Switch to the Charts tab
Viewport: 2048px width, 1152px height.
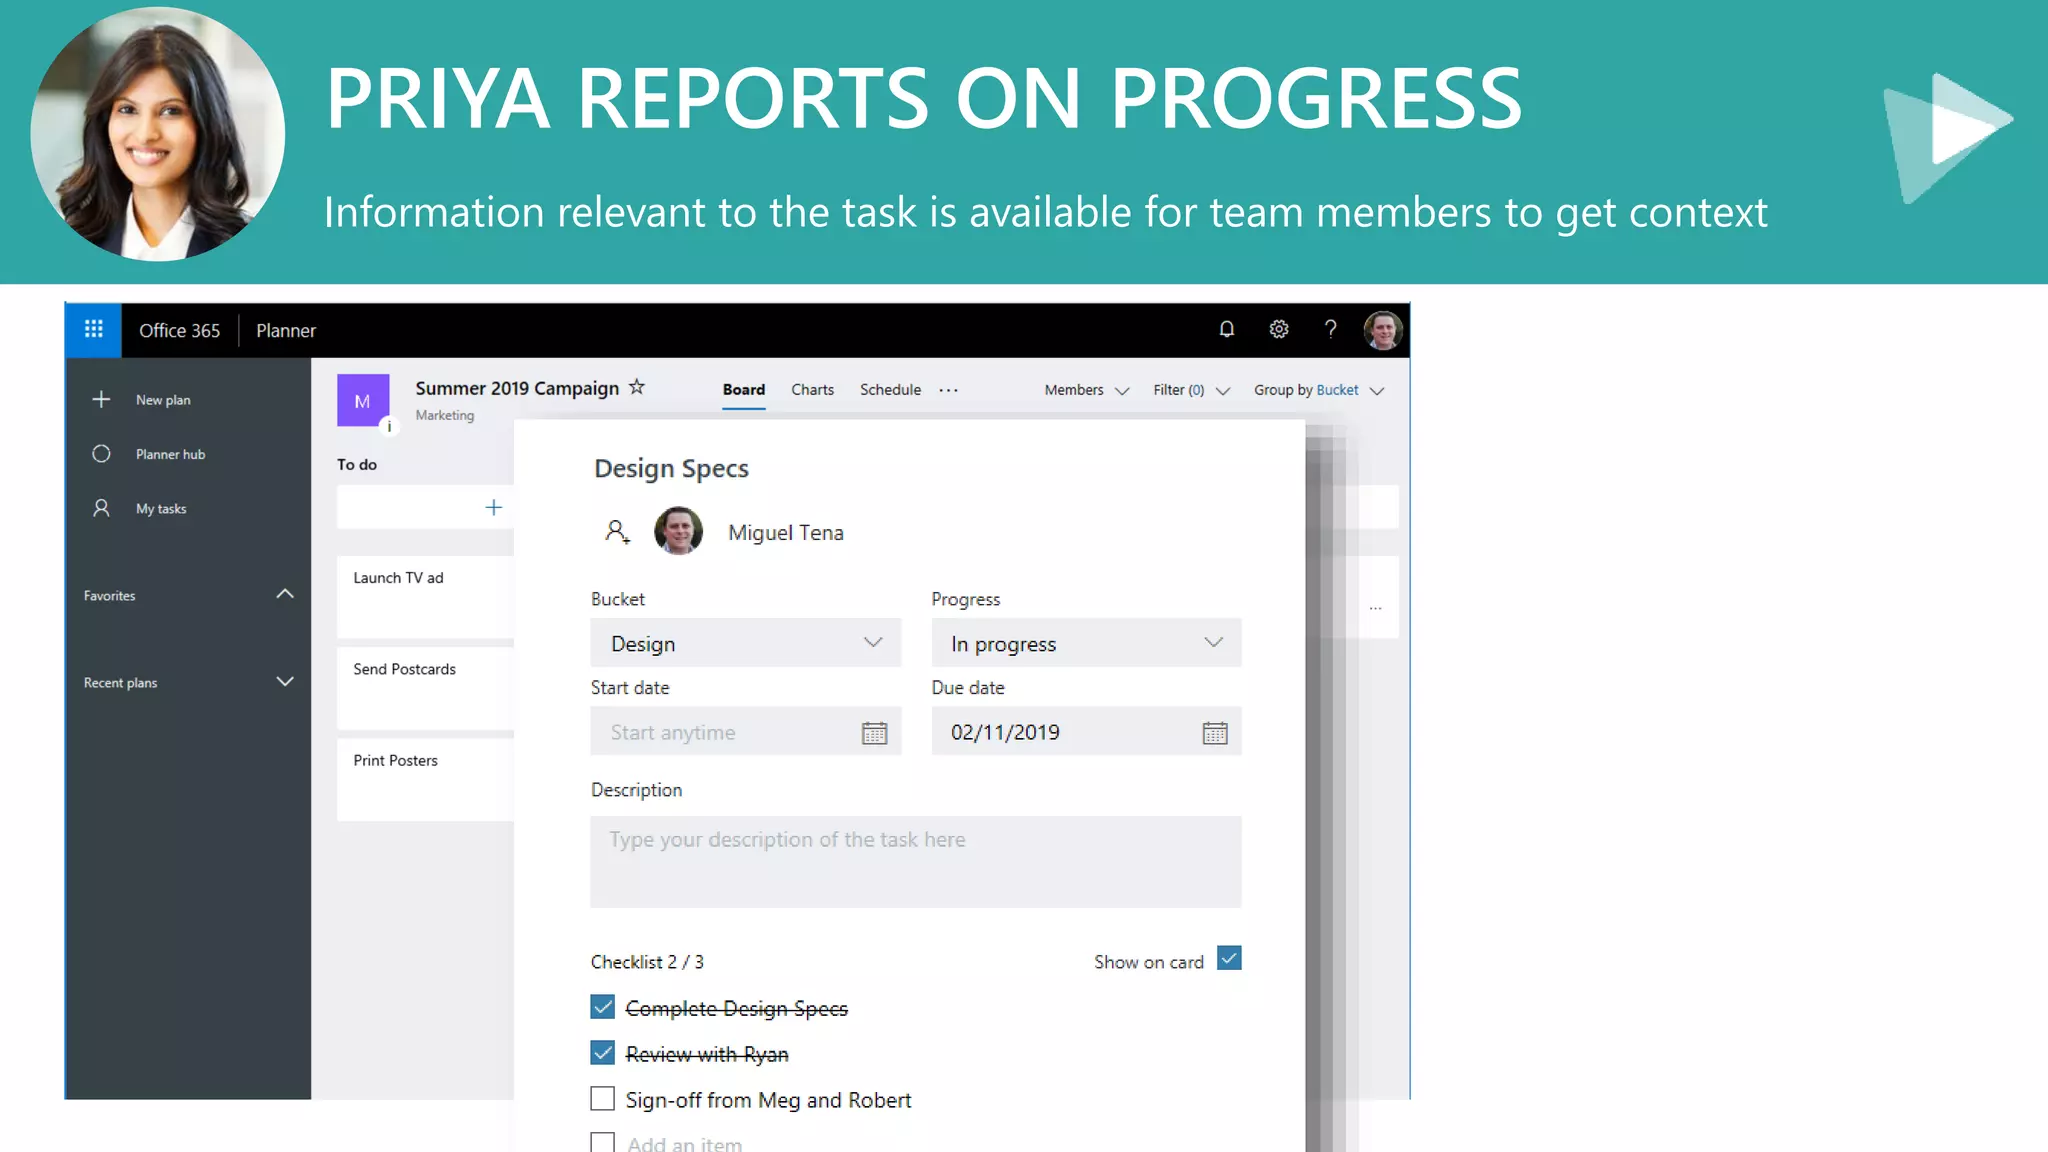[812, 390]
